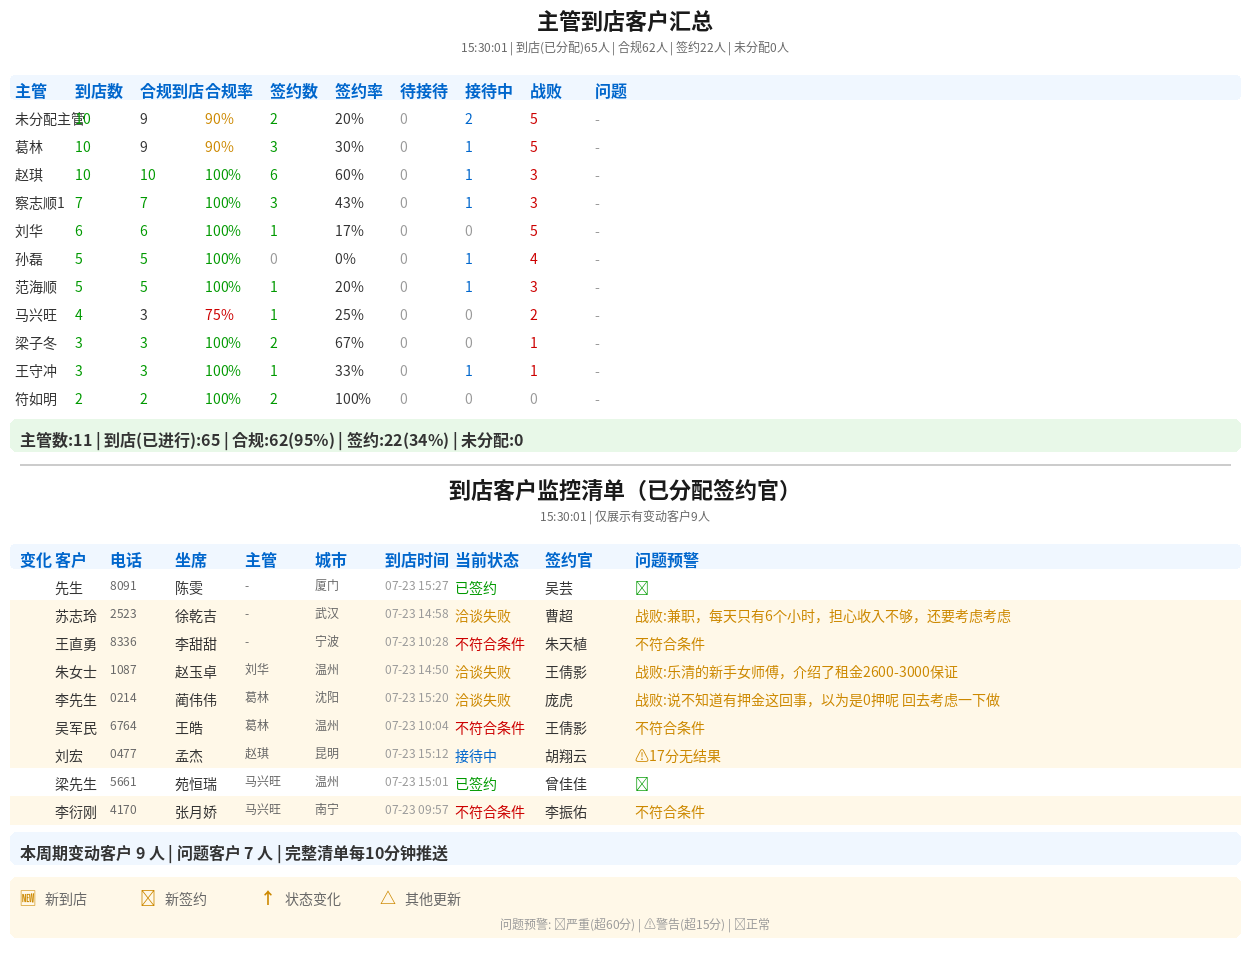Image resolution: width=1250 pixels, height=980 pixels.
Task: Select supervisor 梁子冬 row name
Action: click(x=36, y=343)
